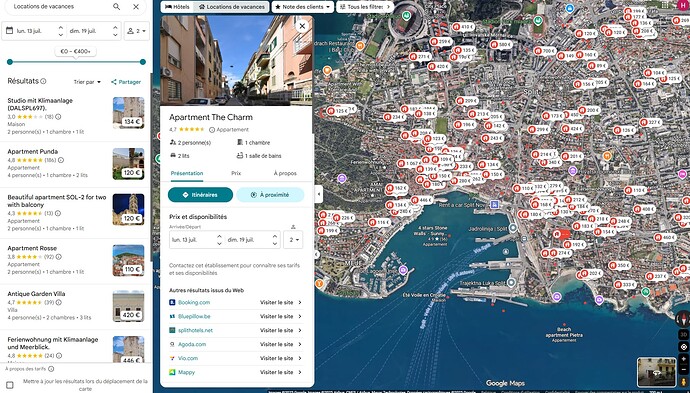Close the Apartment The Charm card
This screenshot has width=690, height=393.
(x=302, y=26)
